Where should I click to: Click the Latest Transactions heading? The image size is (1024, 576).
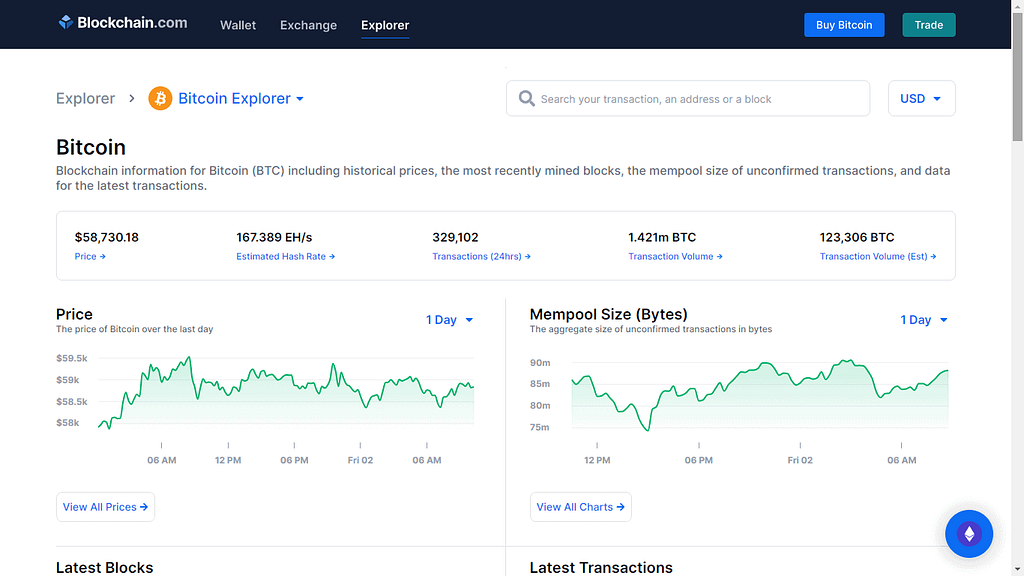point(601,568)
